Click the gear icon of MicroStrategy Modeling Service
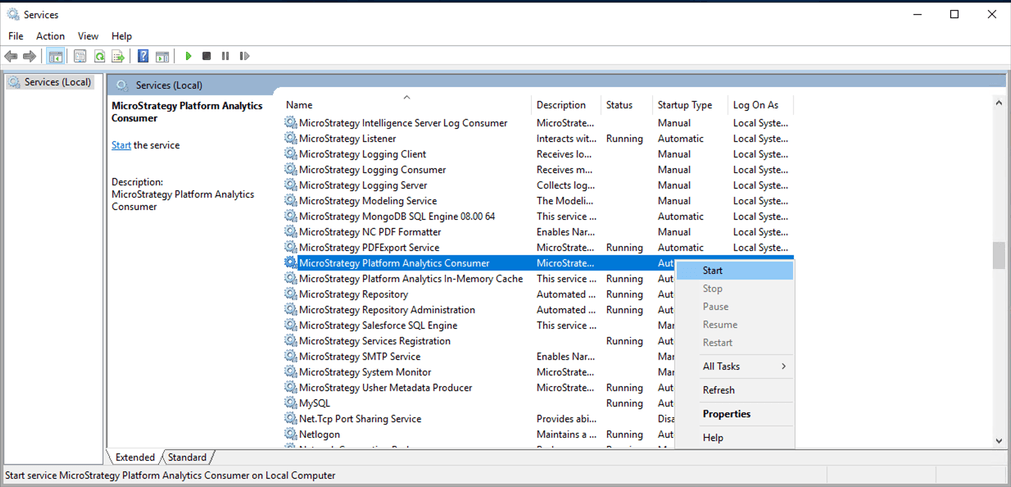 click(291, 201)
